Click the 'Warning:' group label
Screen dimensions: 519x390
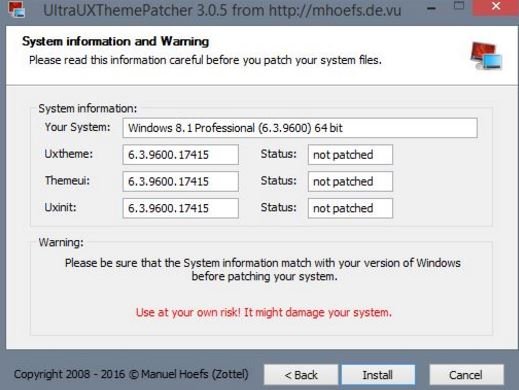click(x=61, y=242)
